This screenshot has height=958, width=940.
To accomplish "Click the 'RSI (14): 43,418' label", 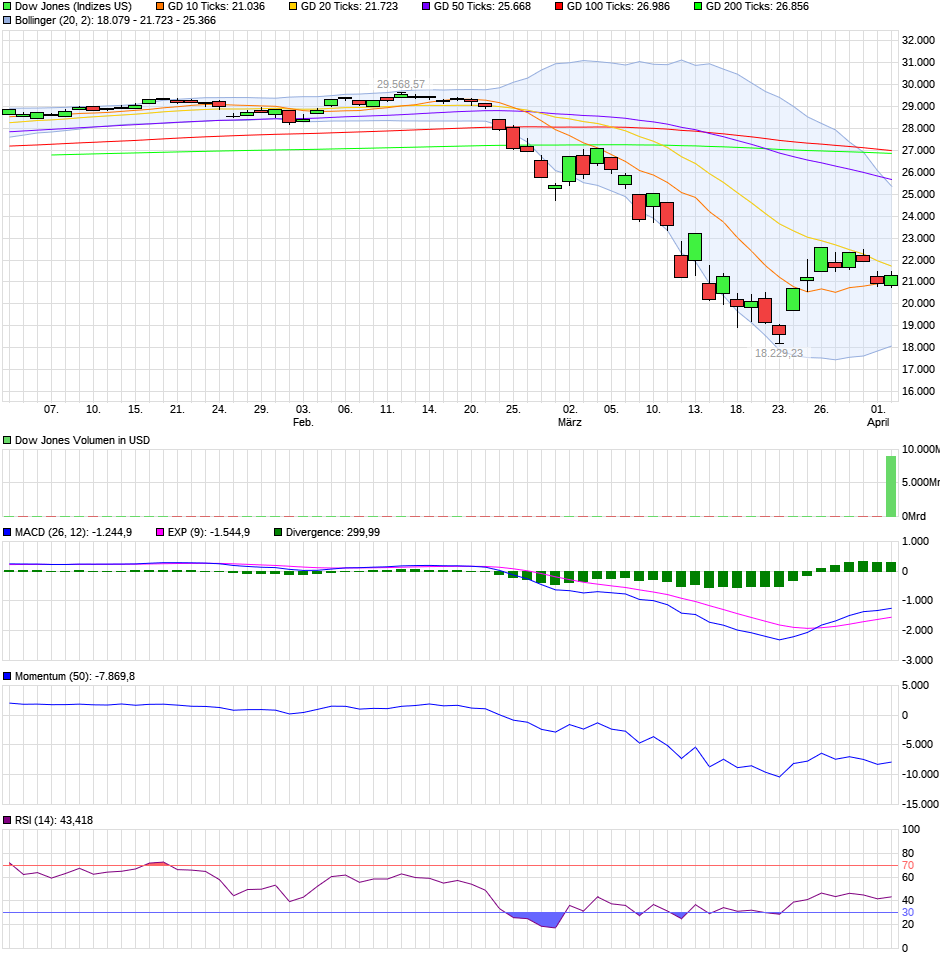I will tap(54, 820).
